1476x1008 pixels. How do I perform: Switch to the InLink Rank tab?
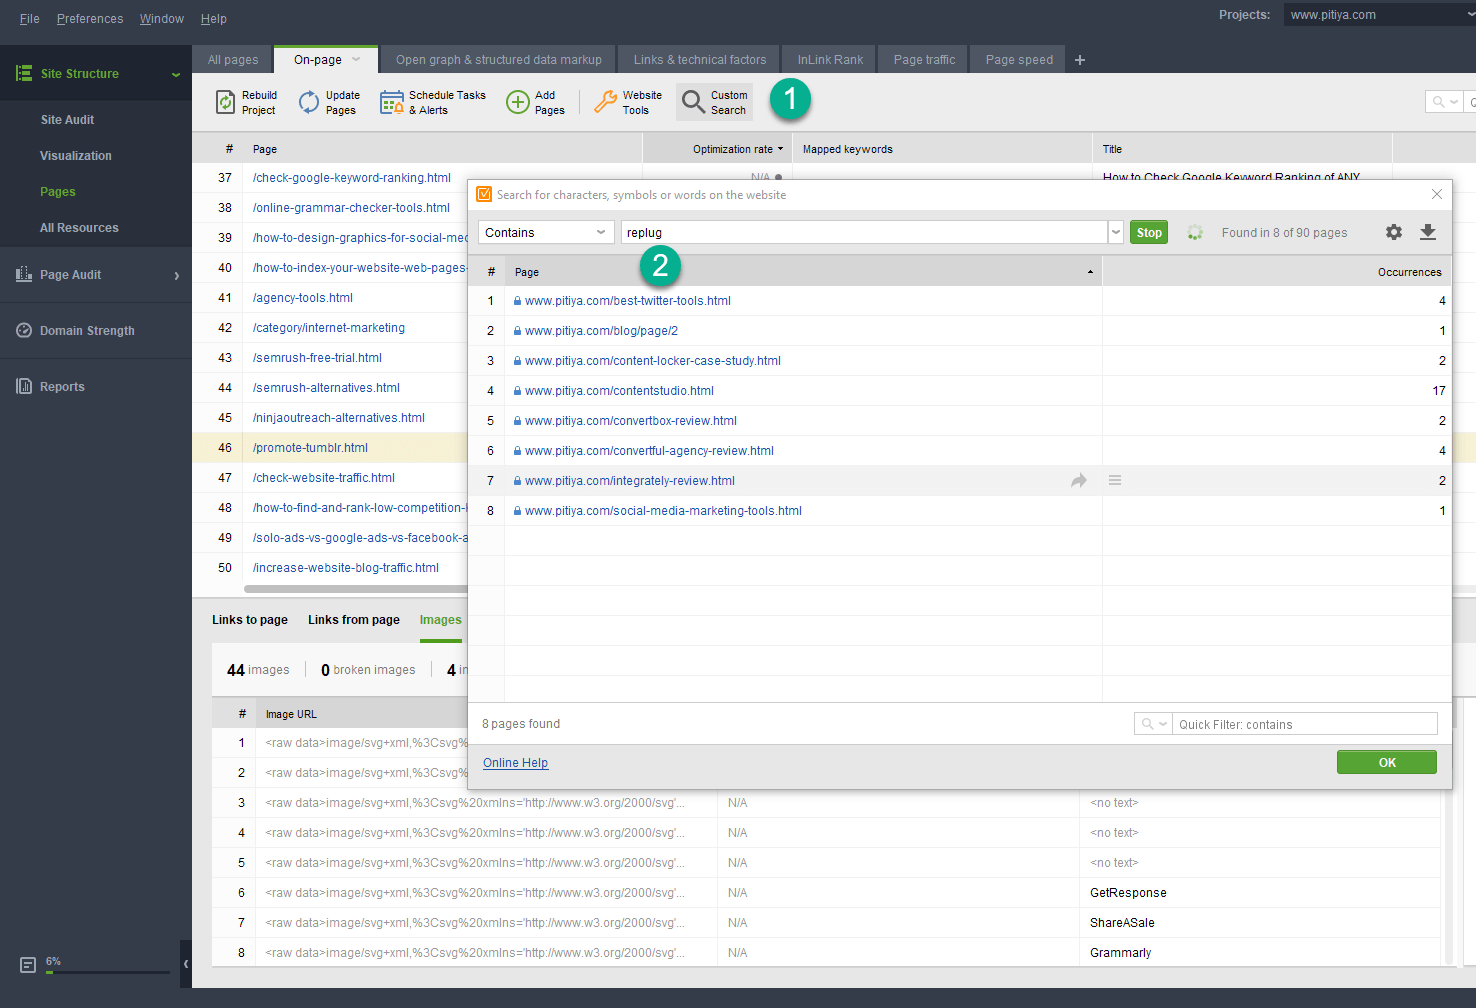(830, 60)
